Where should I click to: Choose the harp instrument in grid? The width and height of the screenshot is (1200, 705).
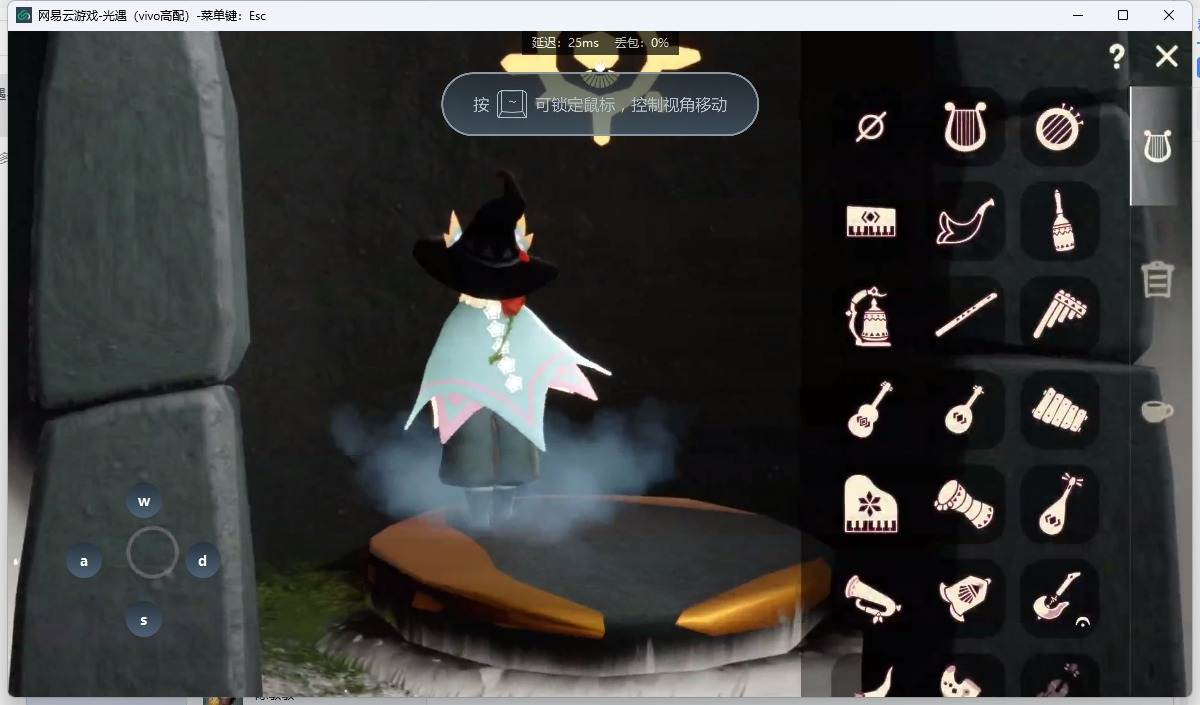click(965, 127)
